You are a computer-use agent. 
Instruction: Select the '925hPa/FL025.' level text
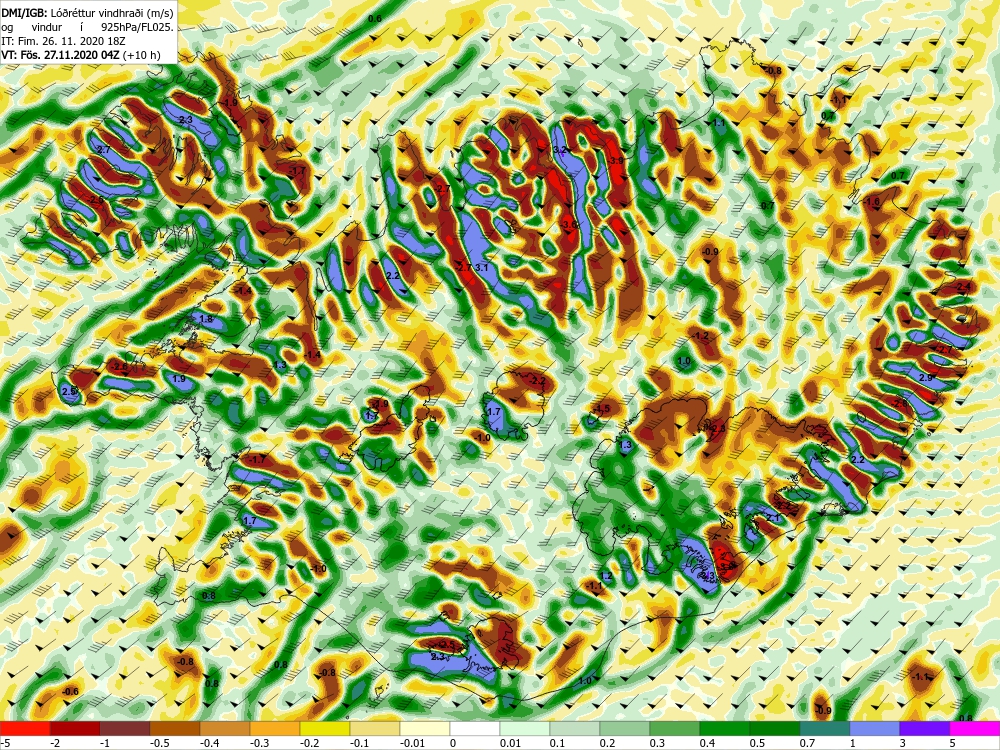coord(137,27)
